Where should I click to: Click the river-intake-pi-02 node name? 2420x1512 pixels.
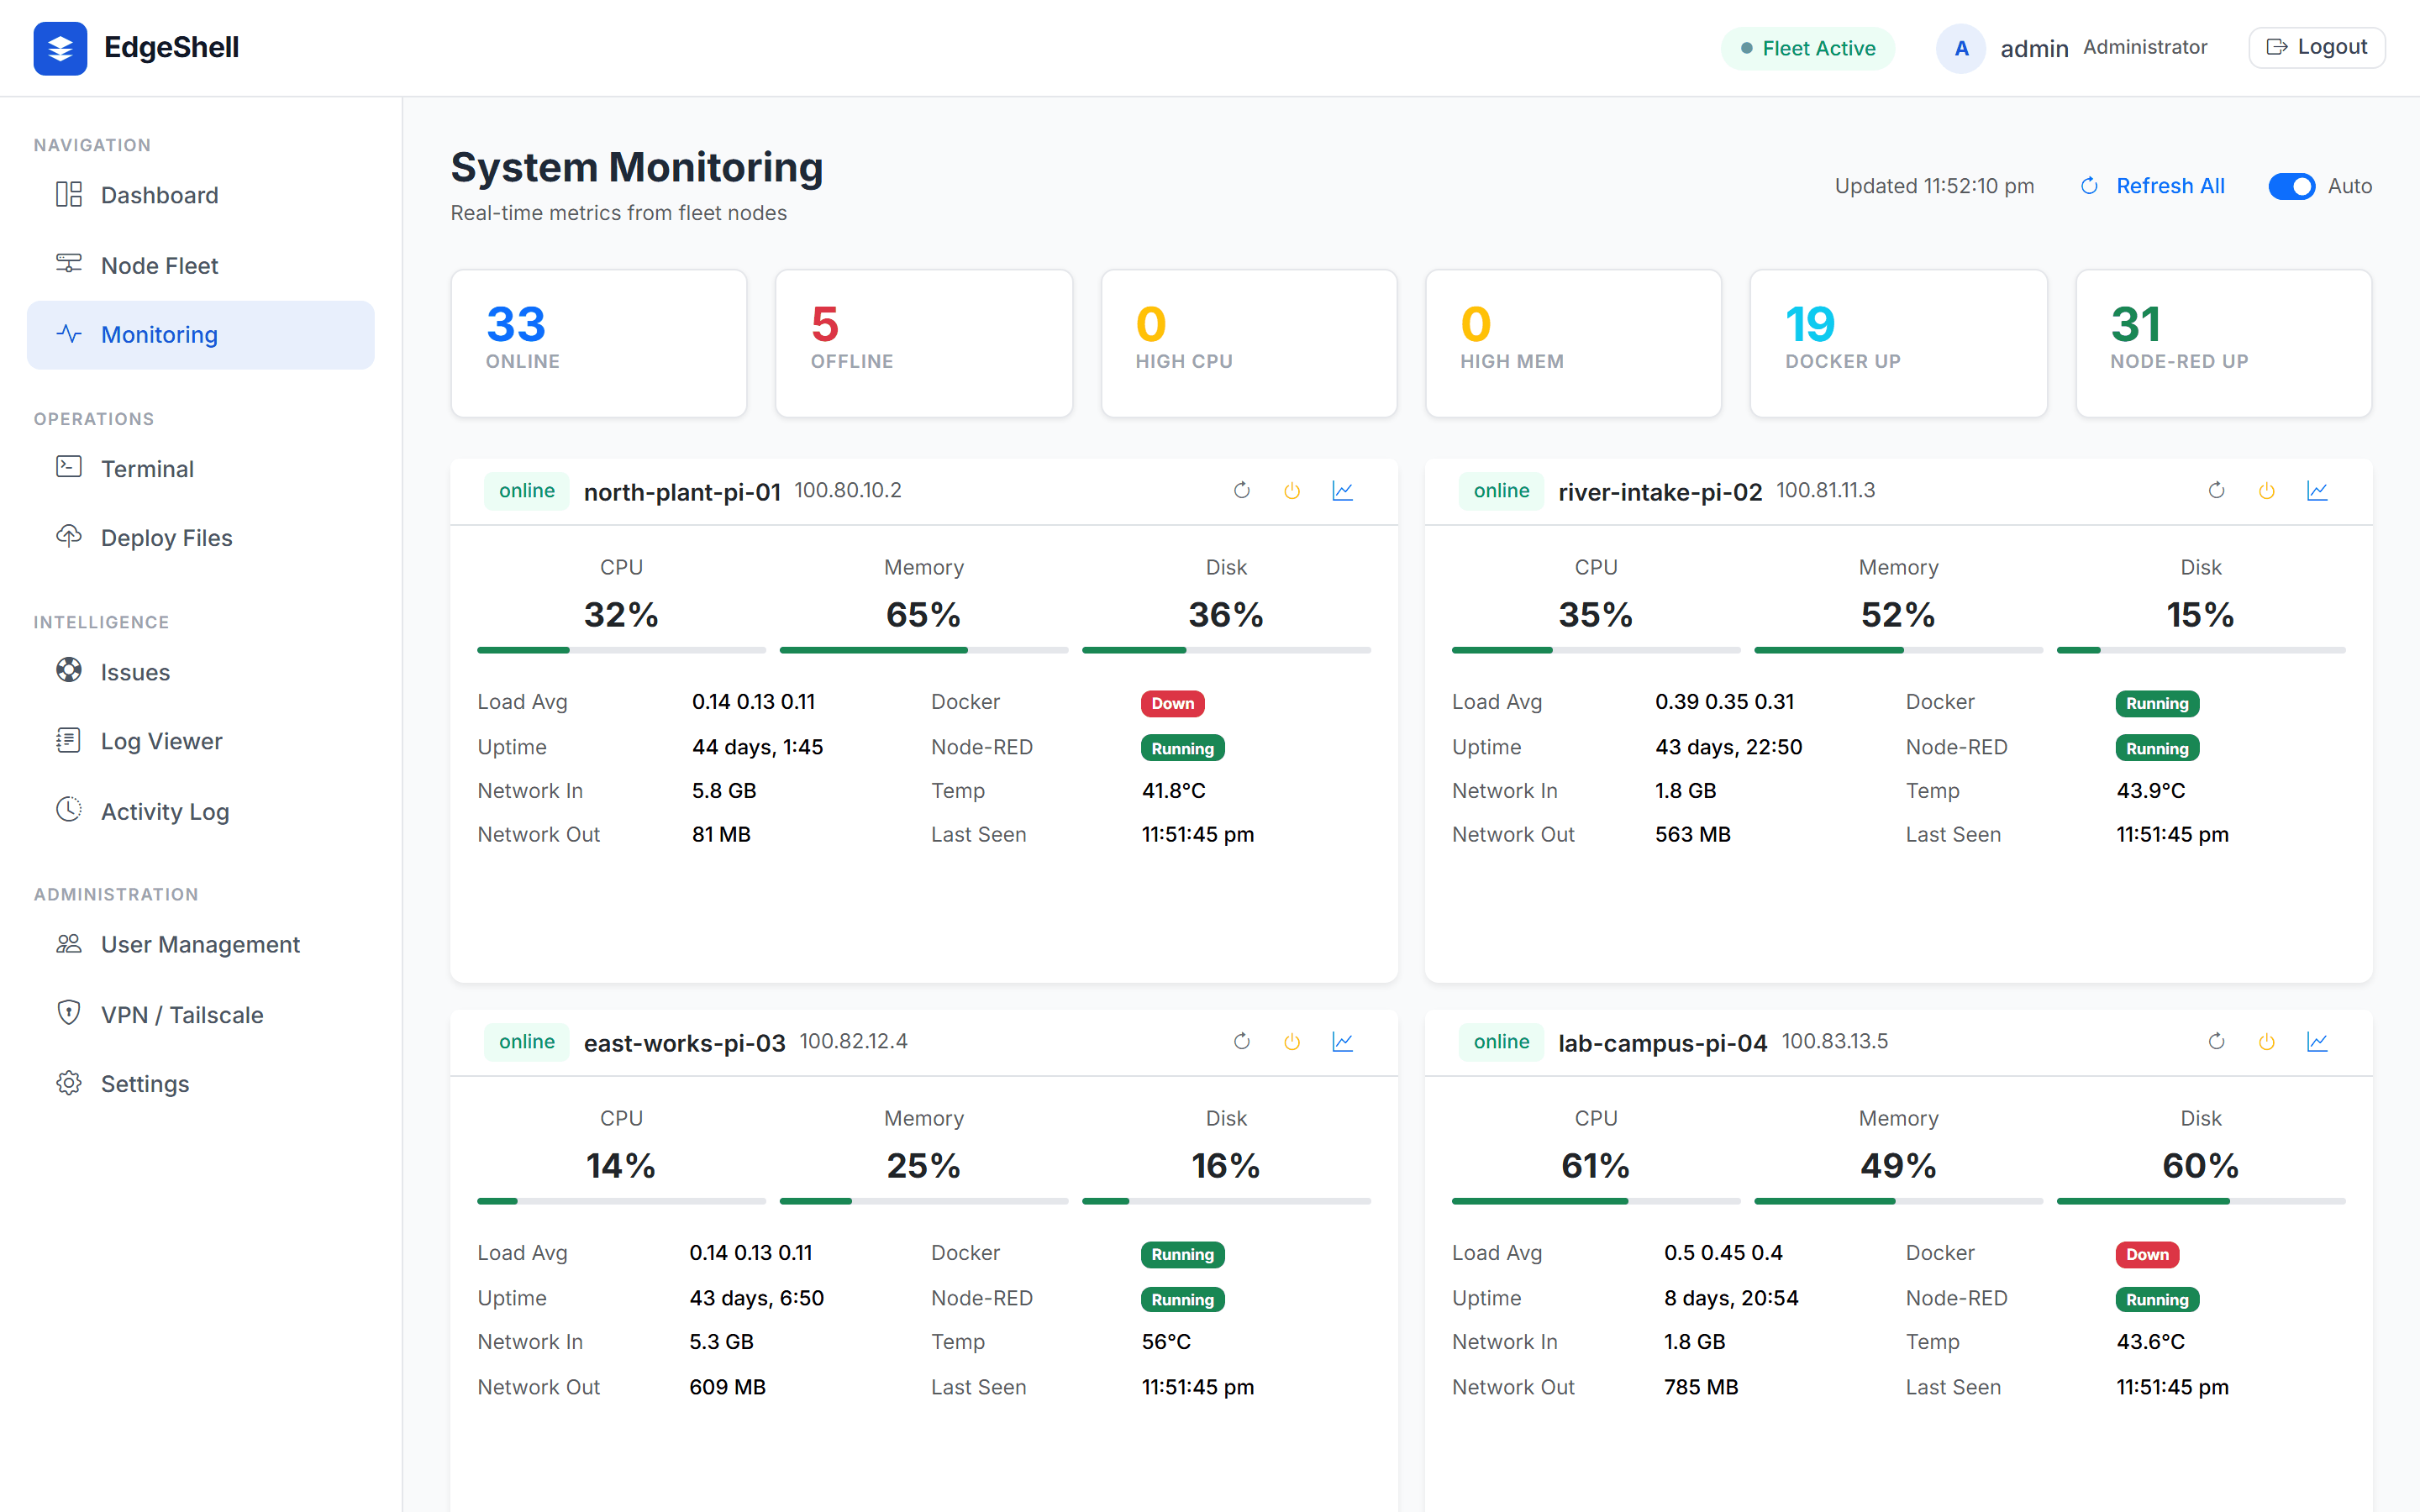pyautogui.click(x=1660, y=492)
